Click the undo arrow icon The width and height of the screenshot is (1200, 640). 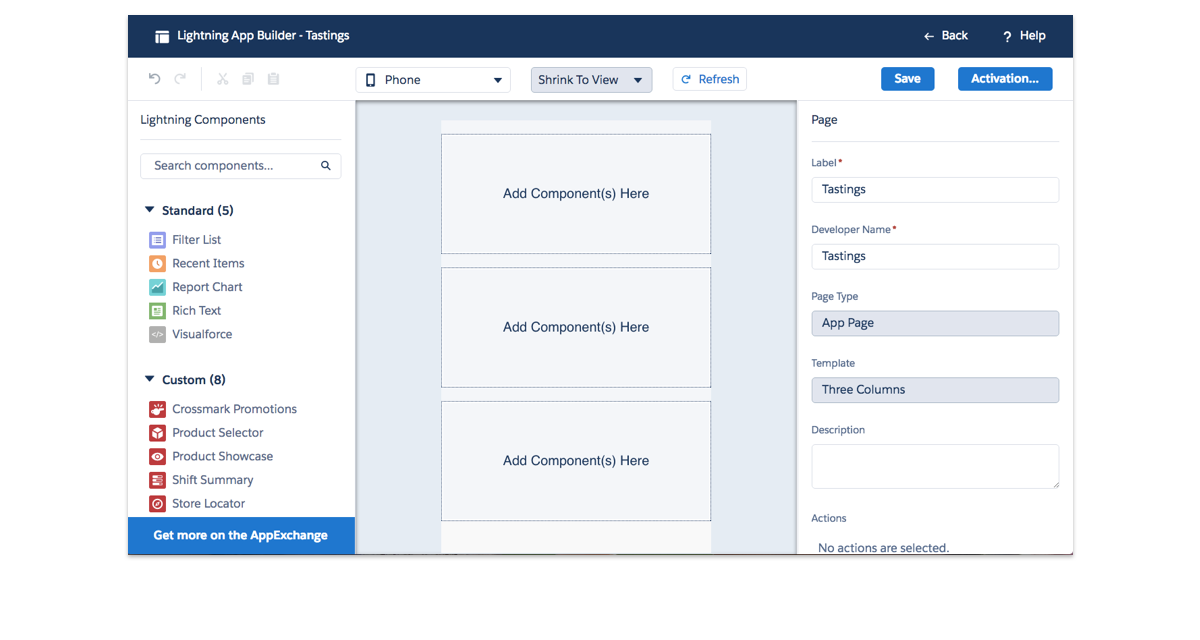(154, 79)
